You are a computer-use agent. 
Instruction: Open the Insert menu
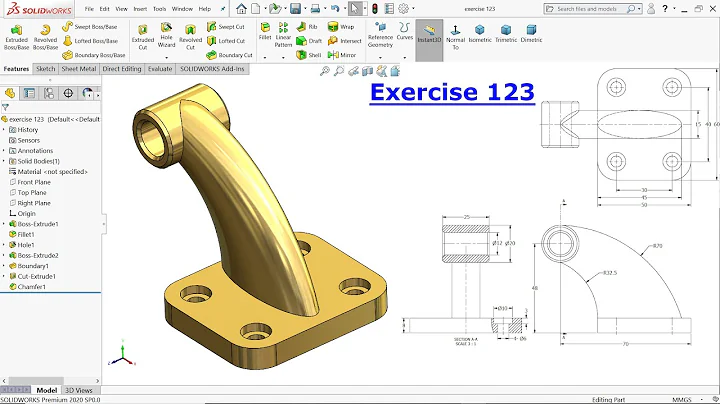pyautogui.click(x=140, y=9)
